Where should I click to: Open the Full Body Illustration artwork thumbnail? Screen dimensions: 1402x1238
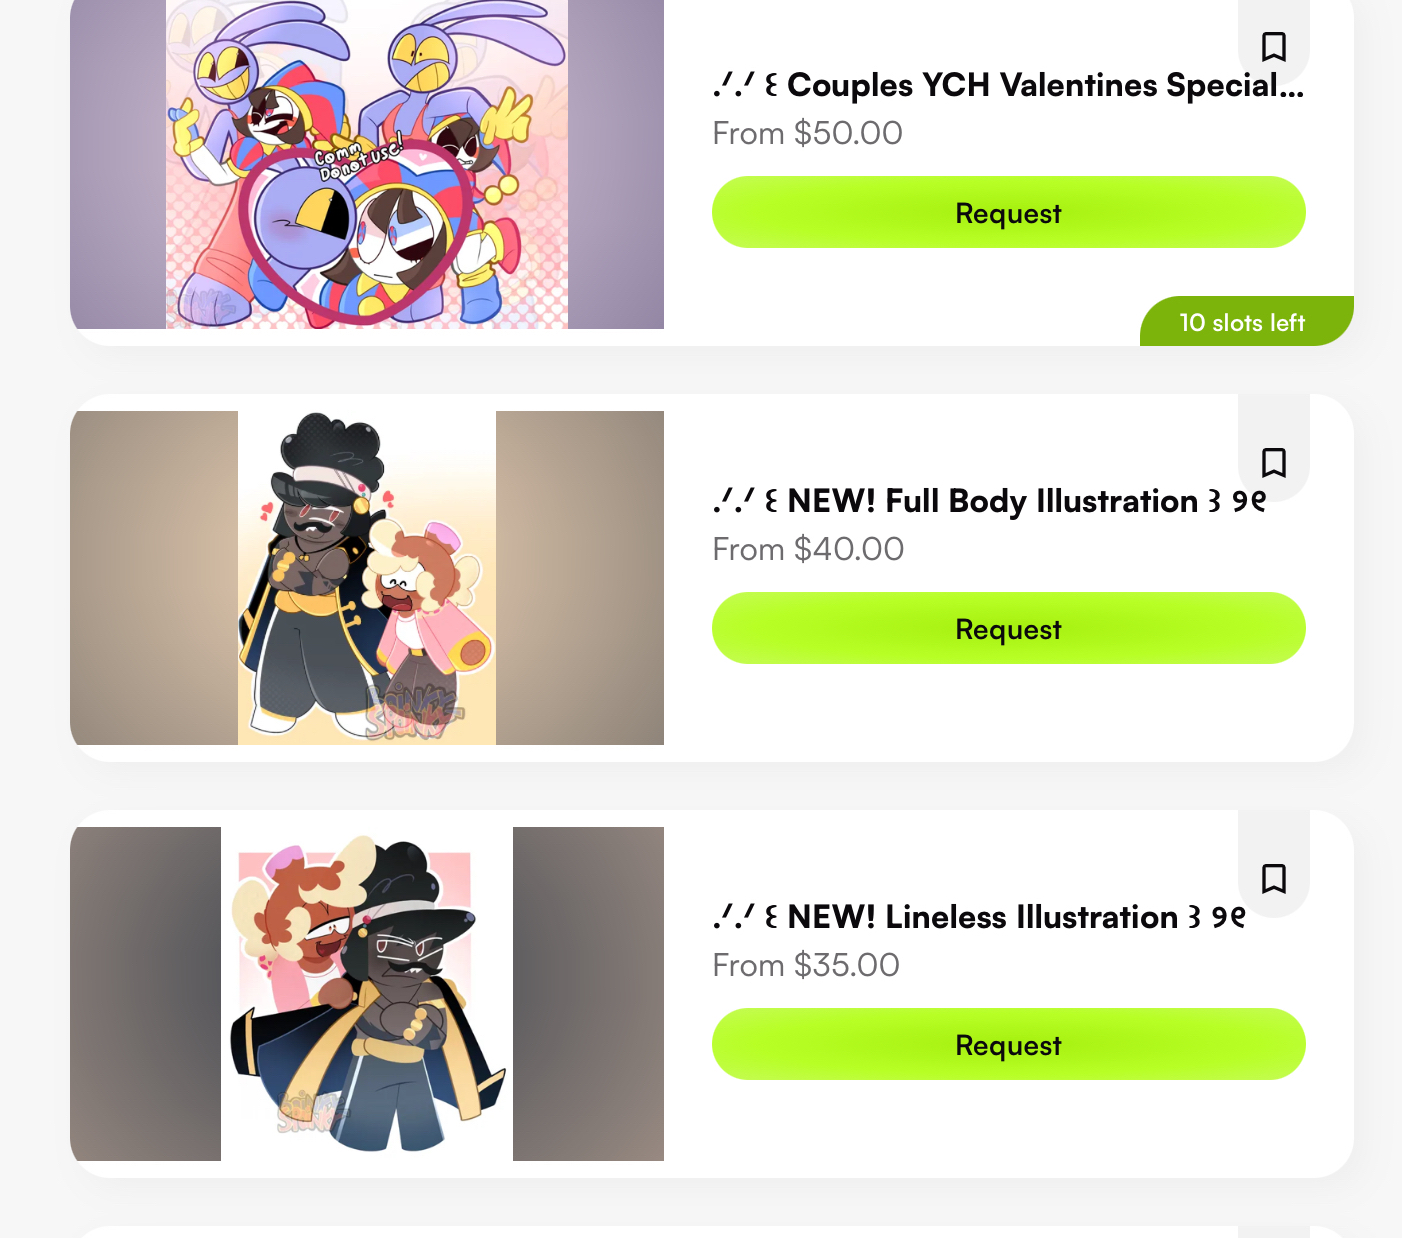pyautogui.click(x=367, y=578)
